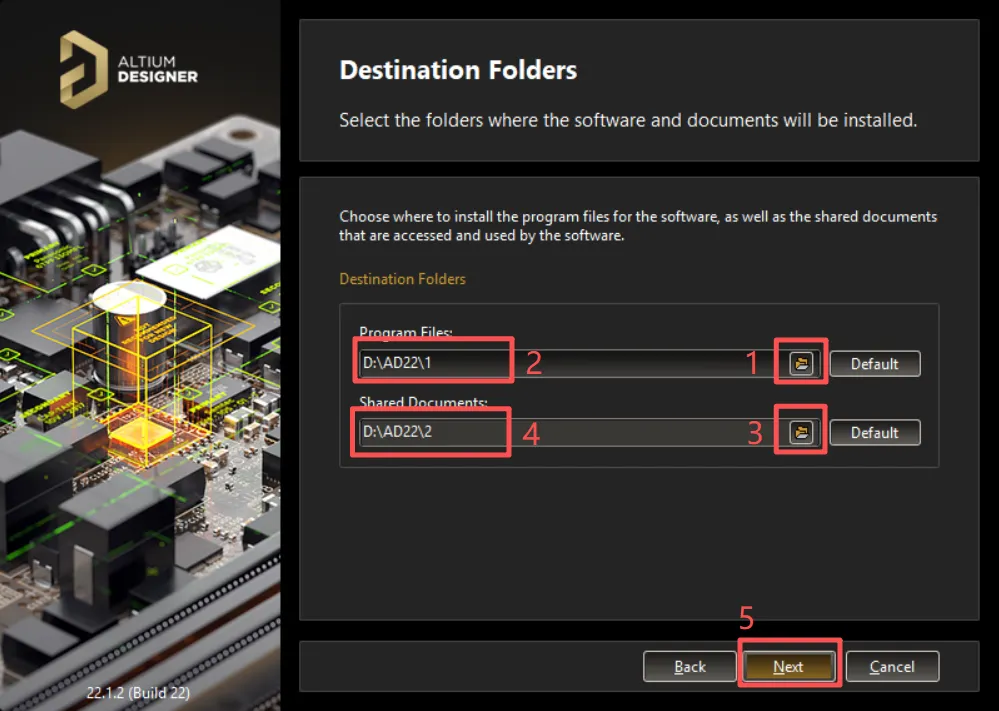Go to the Next installer step
Viewport: 999px width, 711px height.
(x=789, y=666)
